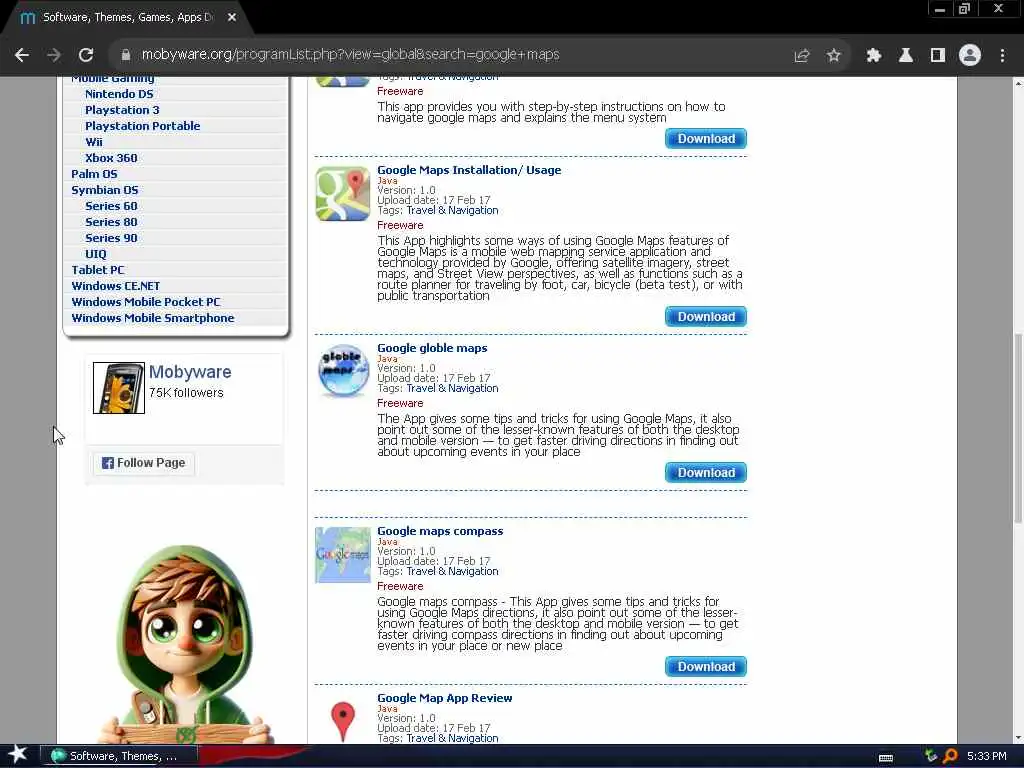The height and width of the screenshot is (768, 1024).
Task: Follow the Mobyware Facebook page
Action: pyautogui.click(x=144, y=463)
